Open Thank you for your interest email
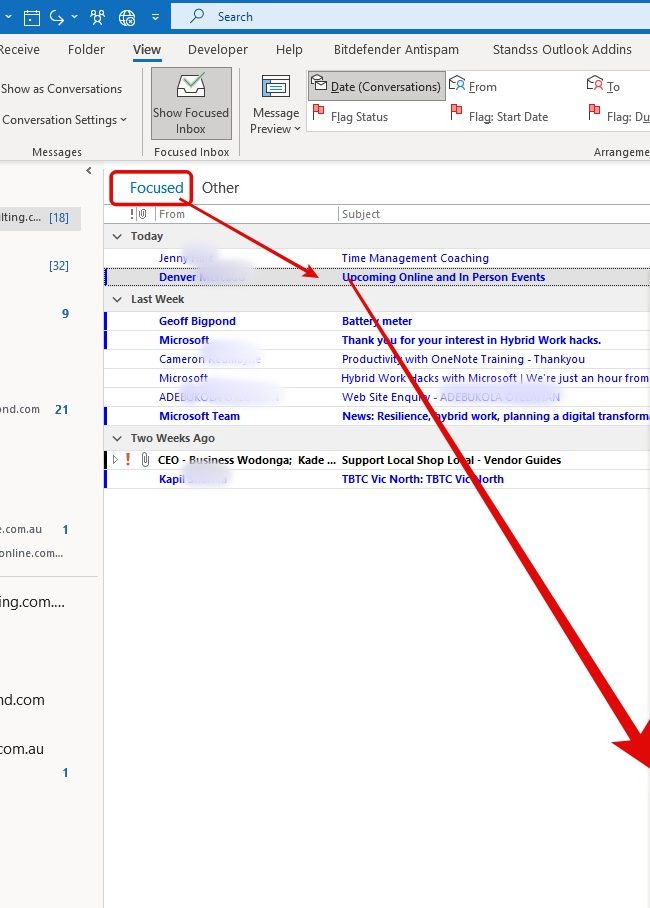Screen dimensions: 650x908 tap(377, 340)
